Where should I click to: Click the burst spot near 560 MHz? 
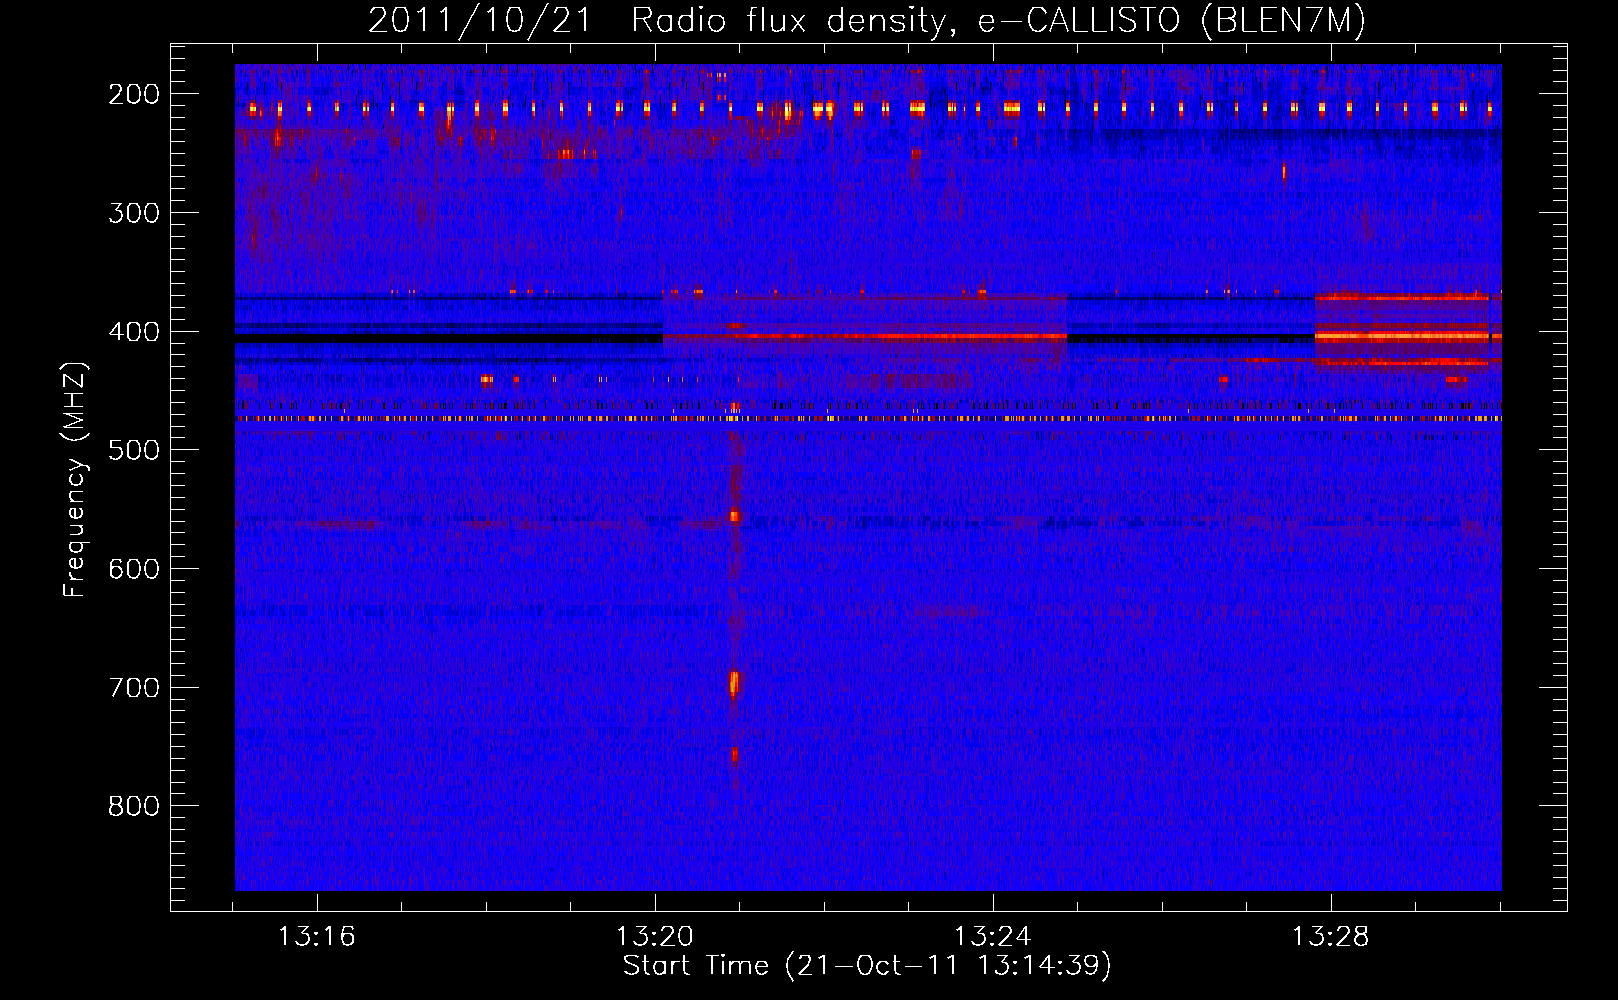tap(734, 516)
